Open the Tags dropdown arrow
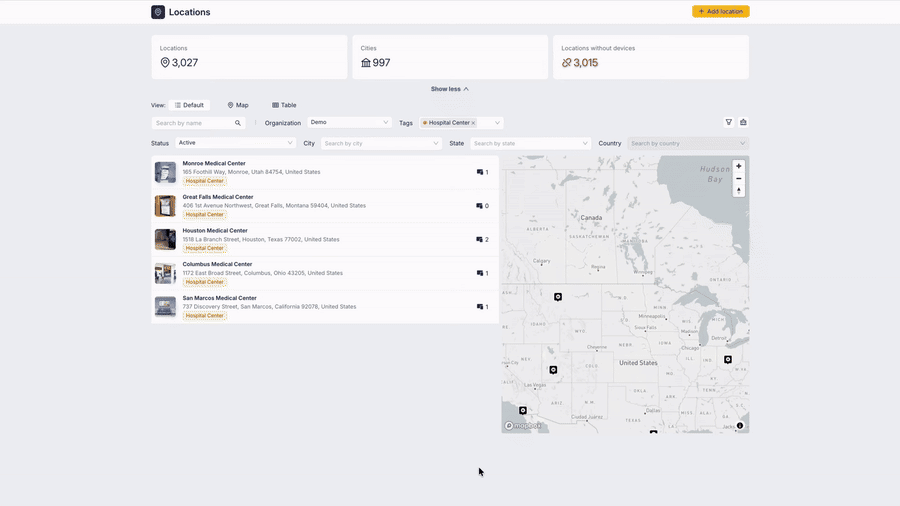Image resolution: width=900 pixels, height=506 pixels. [497, 123]
